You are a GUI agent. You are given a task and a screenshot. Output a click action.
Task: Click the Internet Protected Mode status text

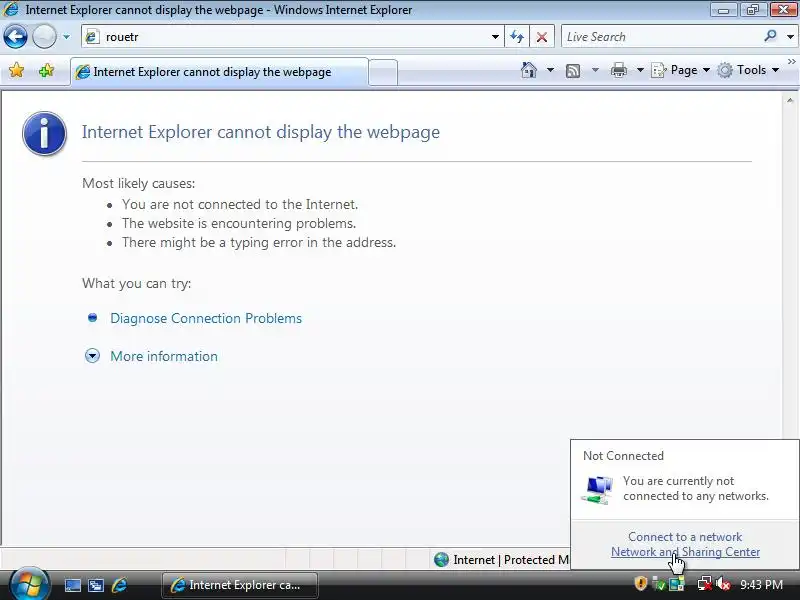(511, 560)
